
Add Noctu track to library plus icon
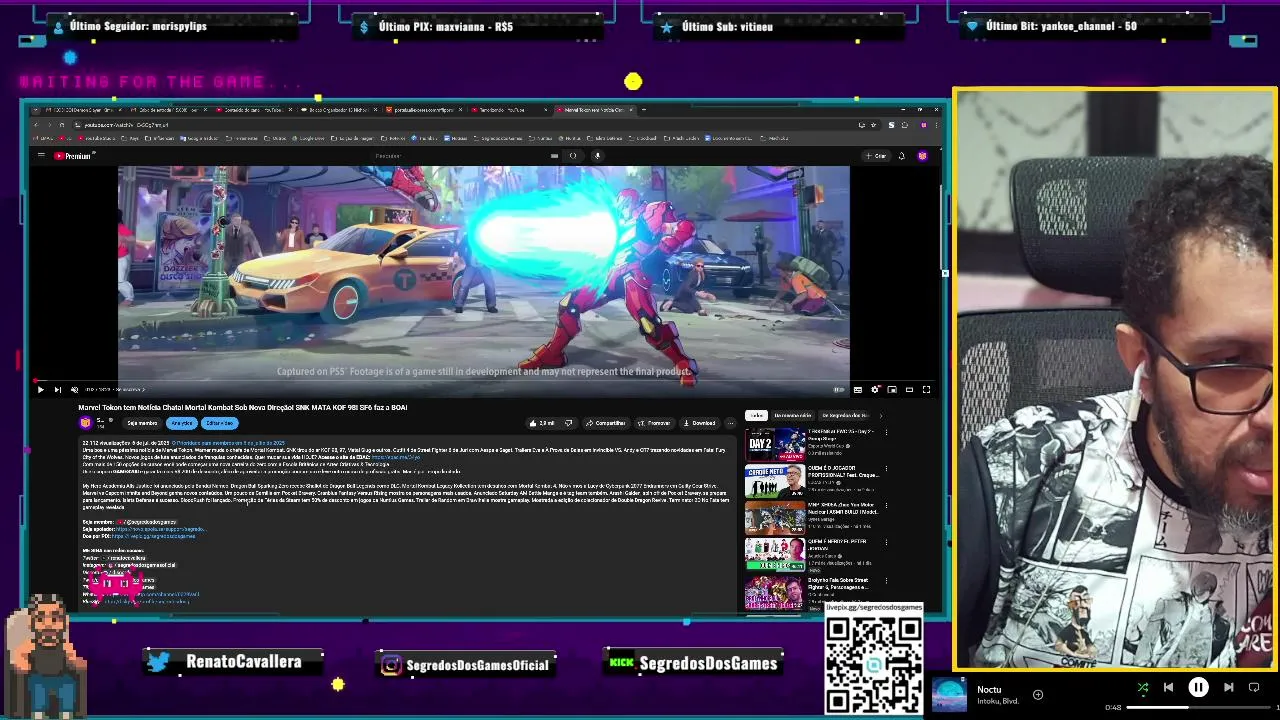tap(1038, 694)
